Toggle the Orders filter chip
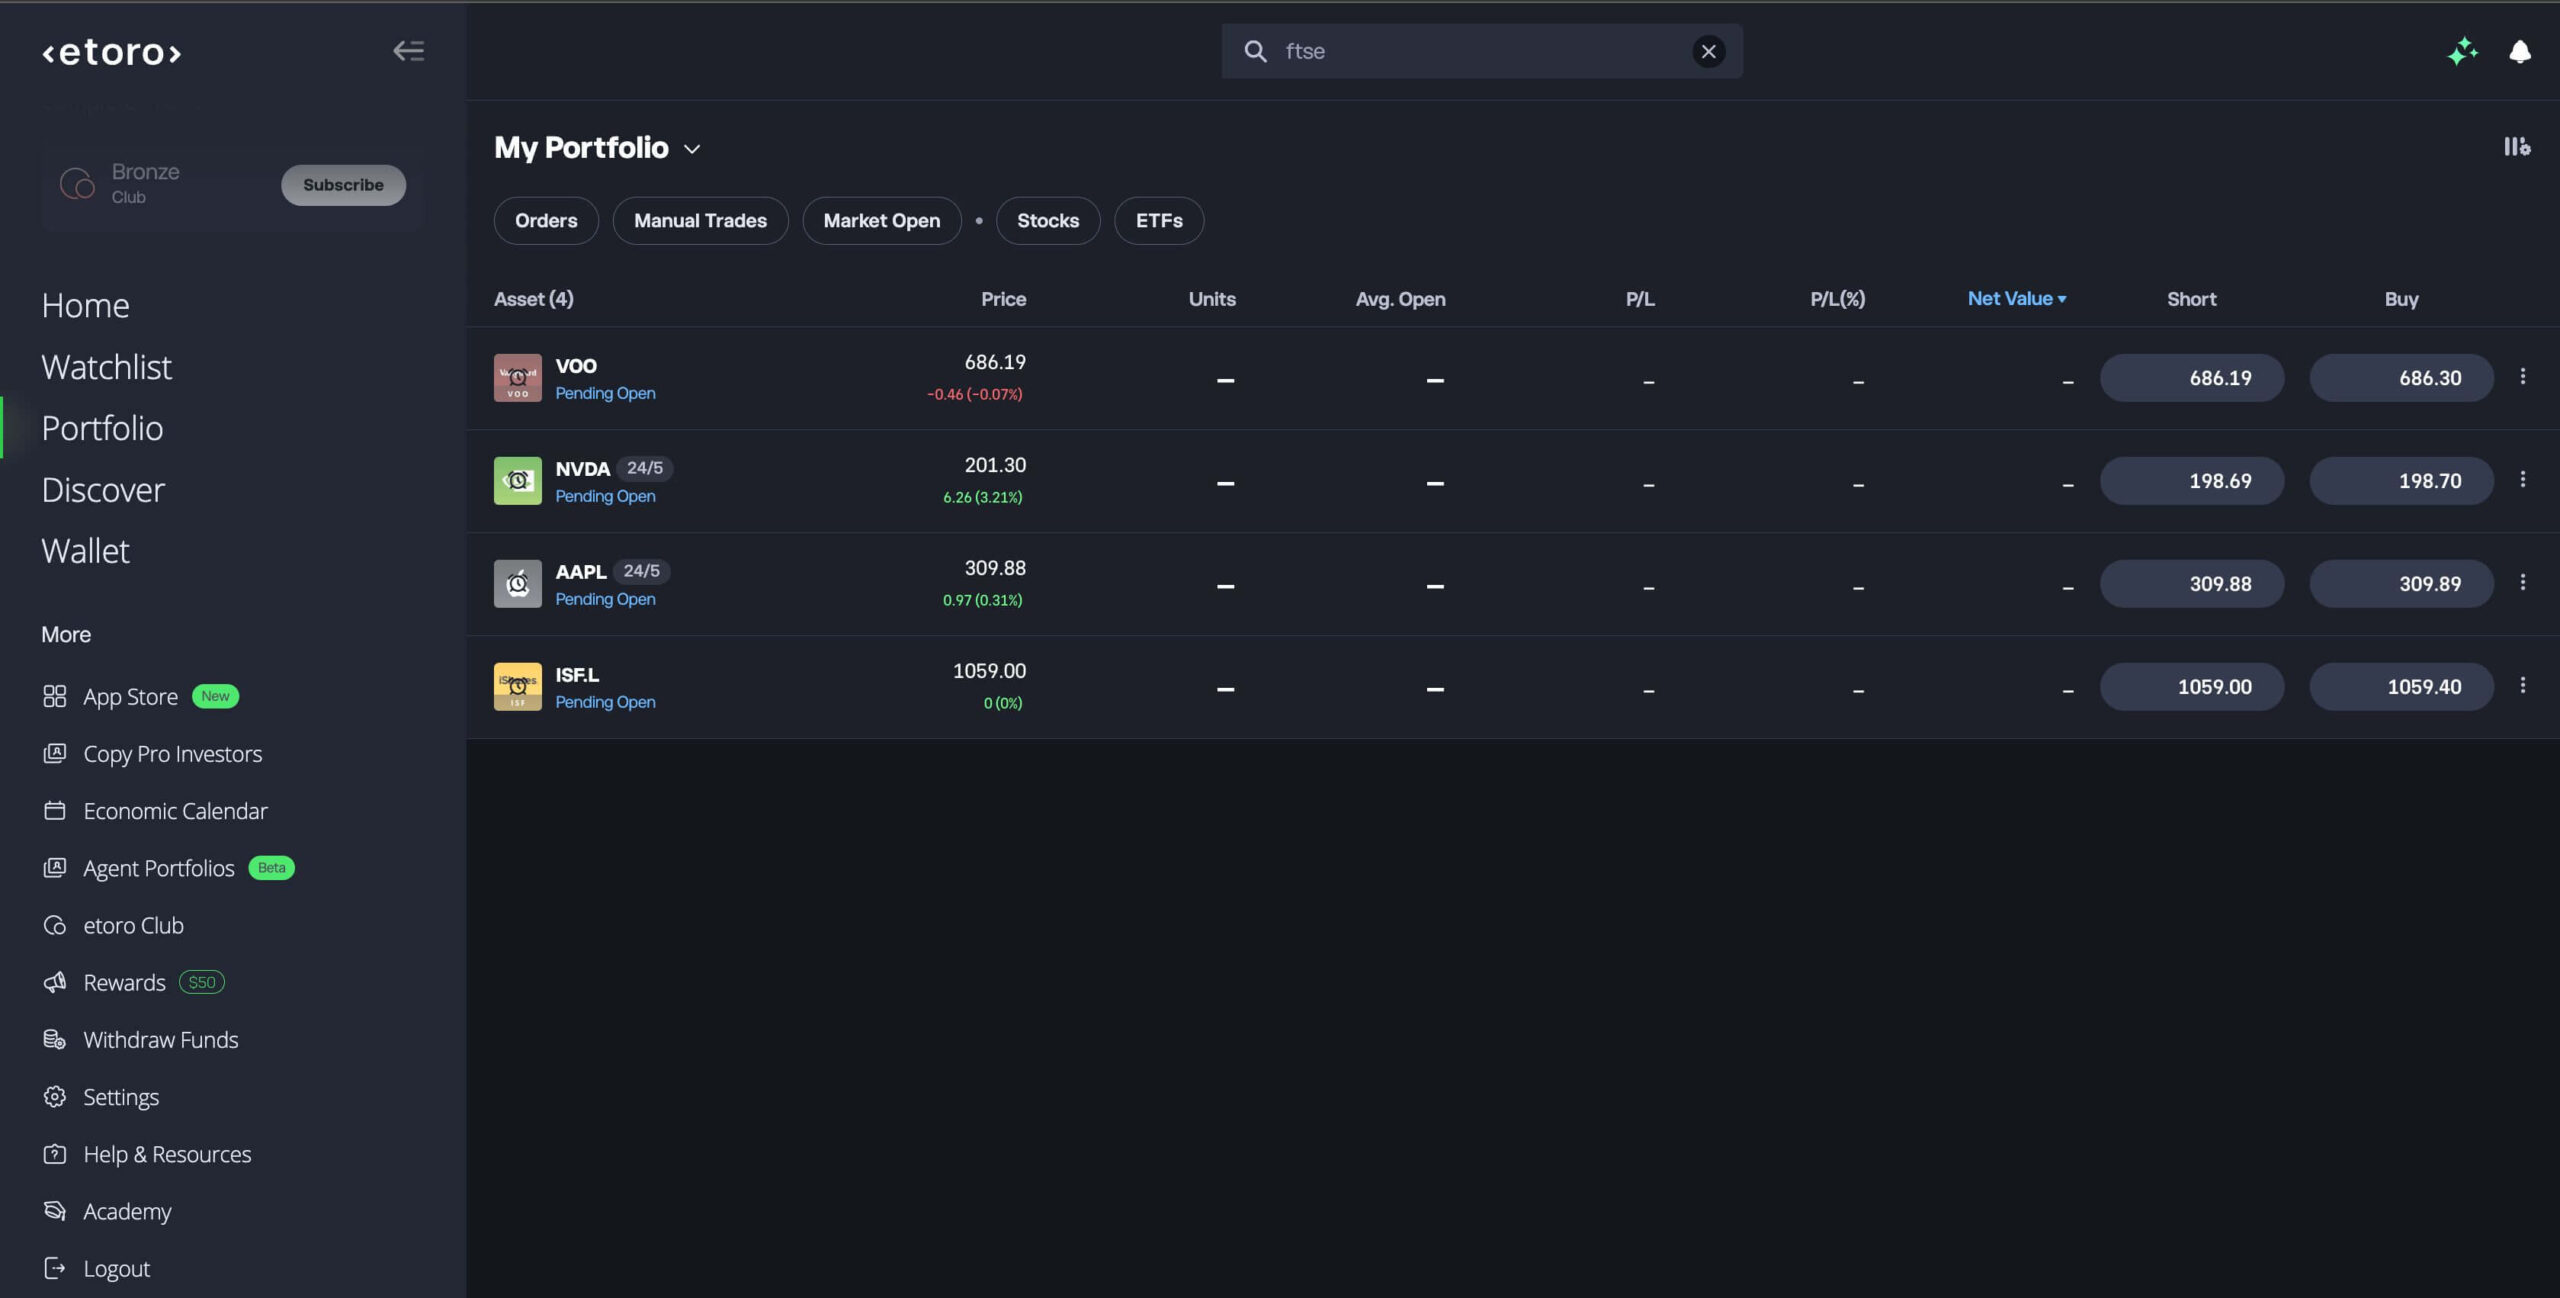Image resolution: width=2560 pixels, height=1298 pixels. click(546, 220)
